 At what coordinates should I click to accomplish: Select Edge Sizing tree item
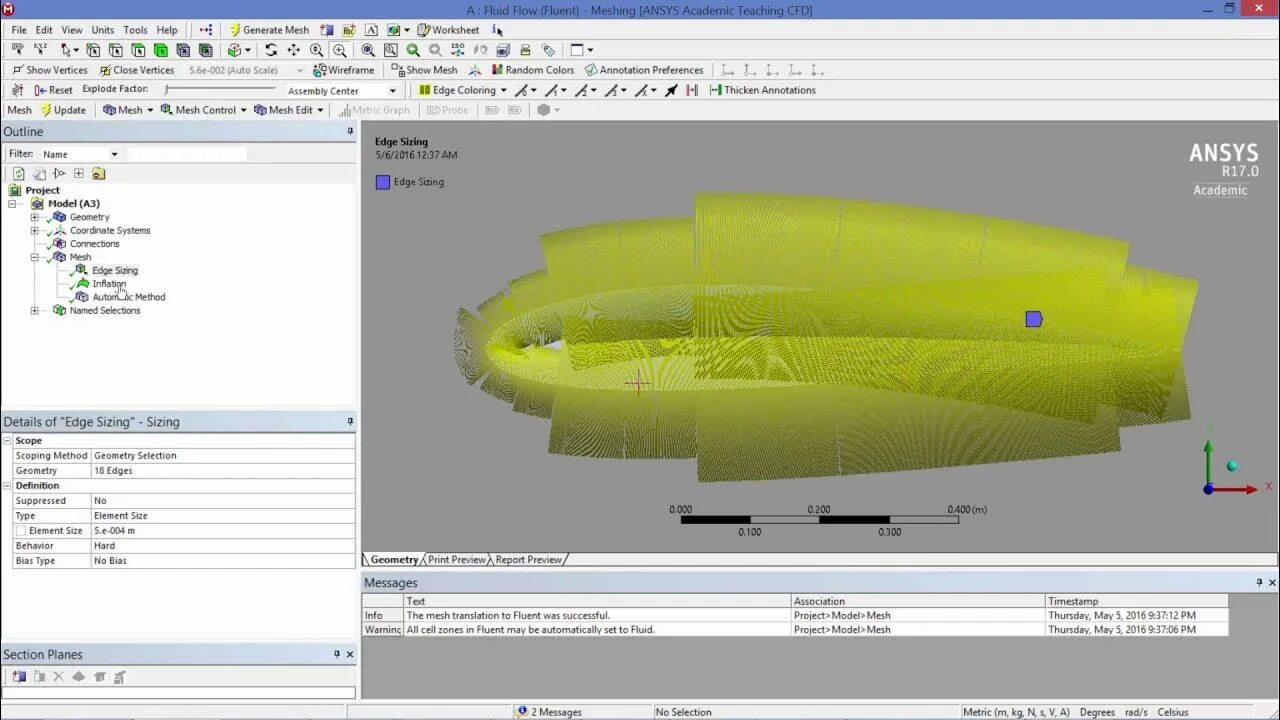[x=115, y=270]
